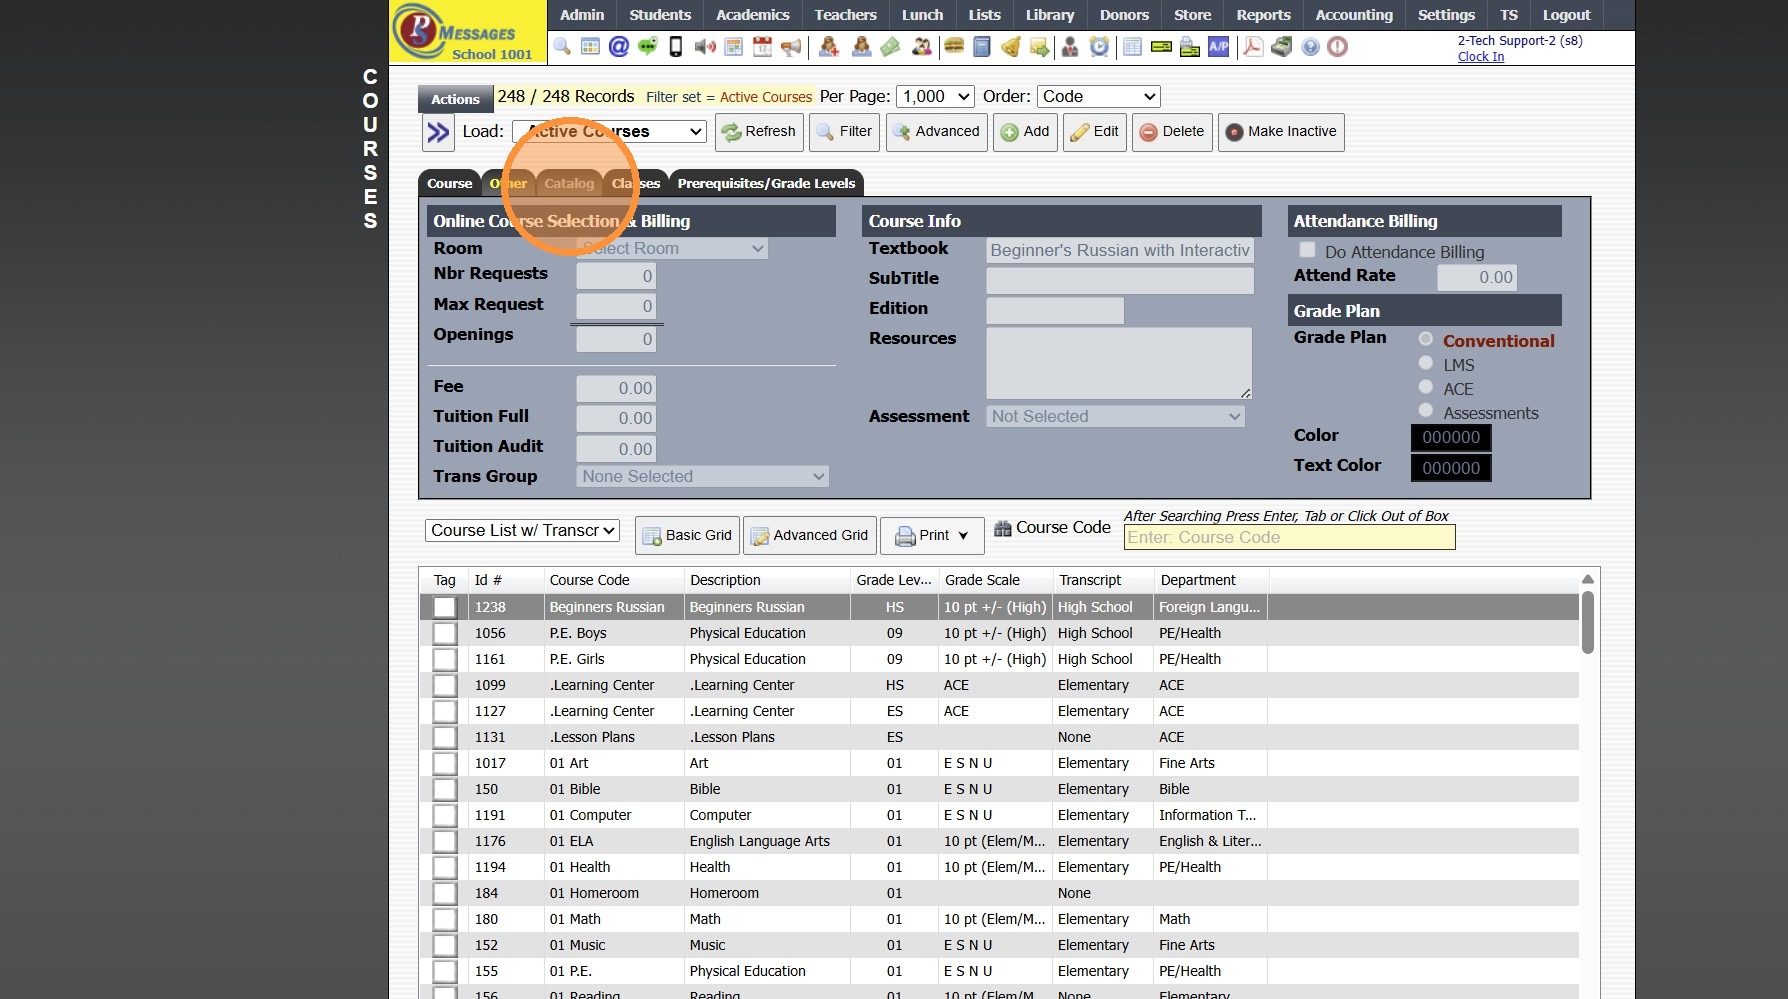
Task: Tick the tag checkbox for course 1056
Action: [x=445, y=634]
